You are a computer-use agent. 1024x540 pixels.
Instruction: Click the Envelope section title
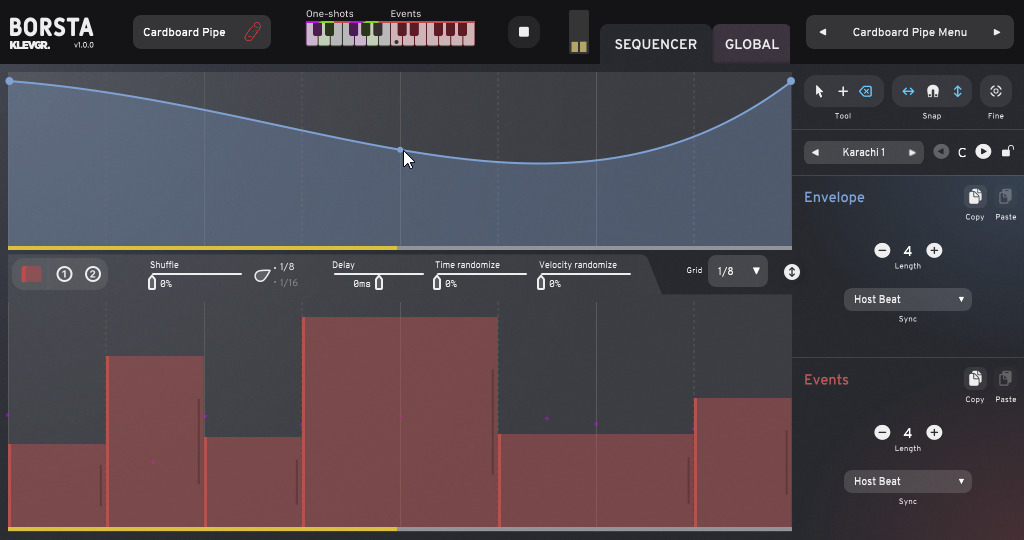[x=834, y=197]
